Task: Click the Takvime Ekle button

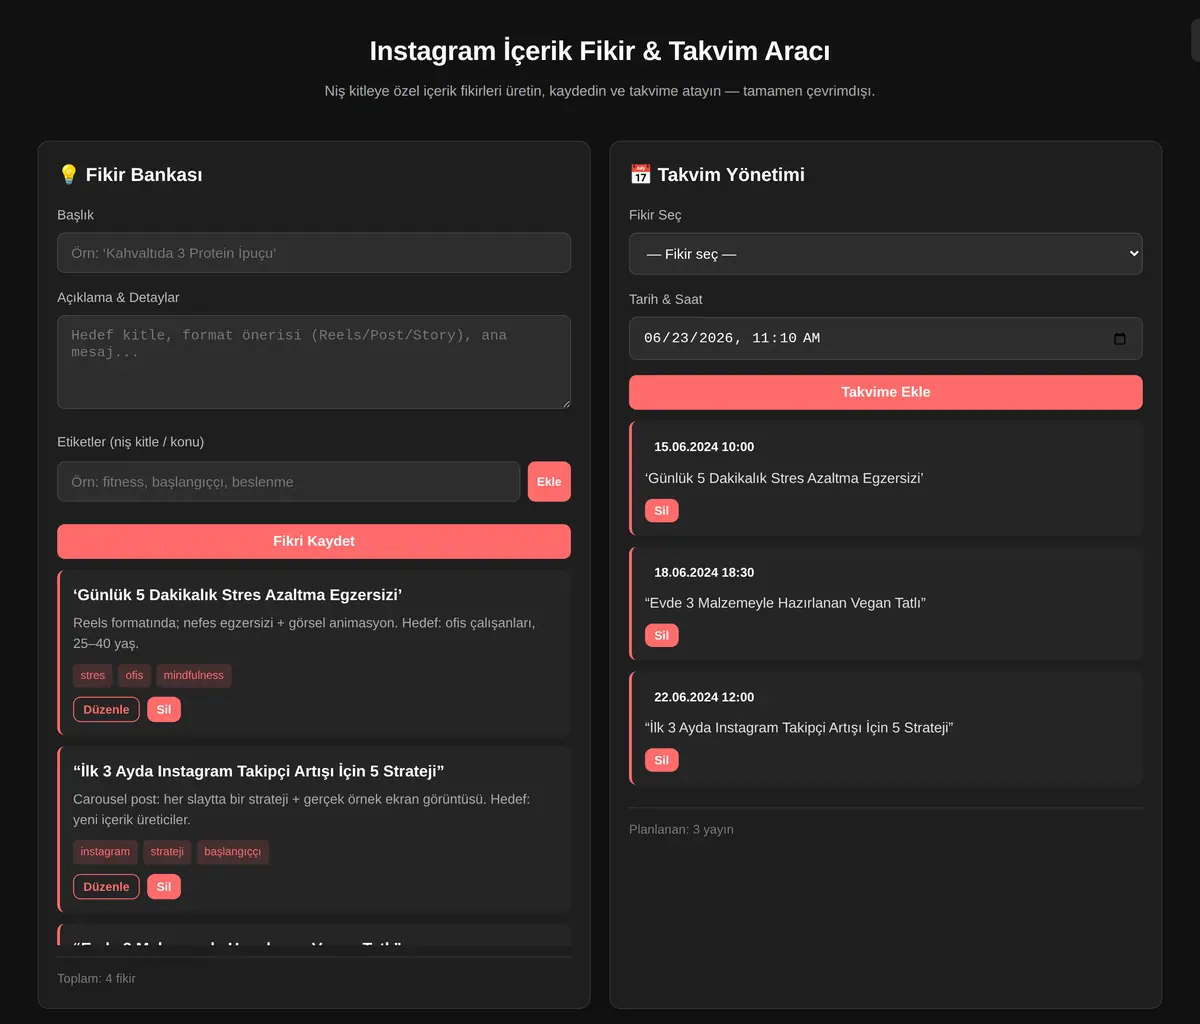Action: (x=885, y=392)
